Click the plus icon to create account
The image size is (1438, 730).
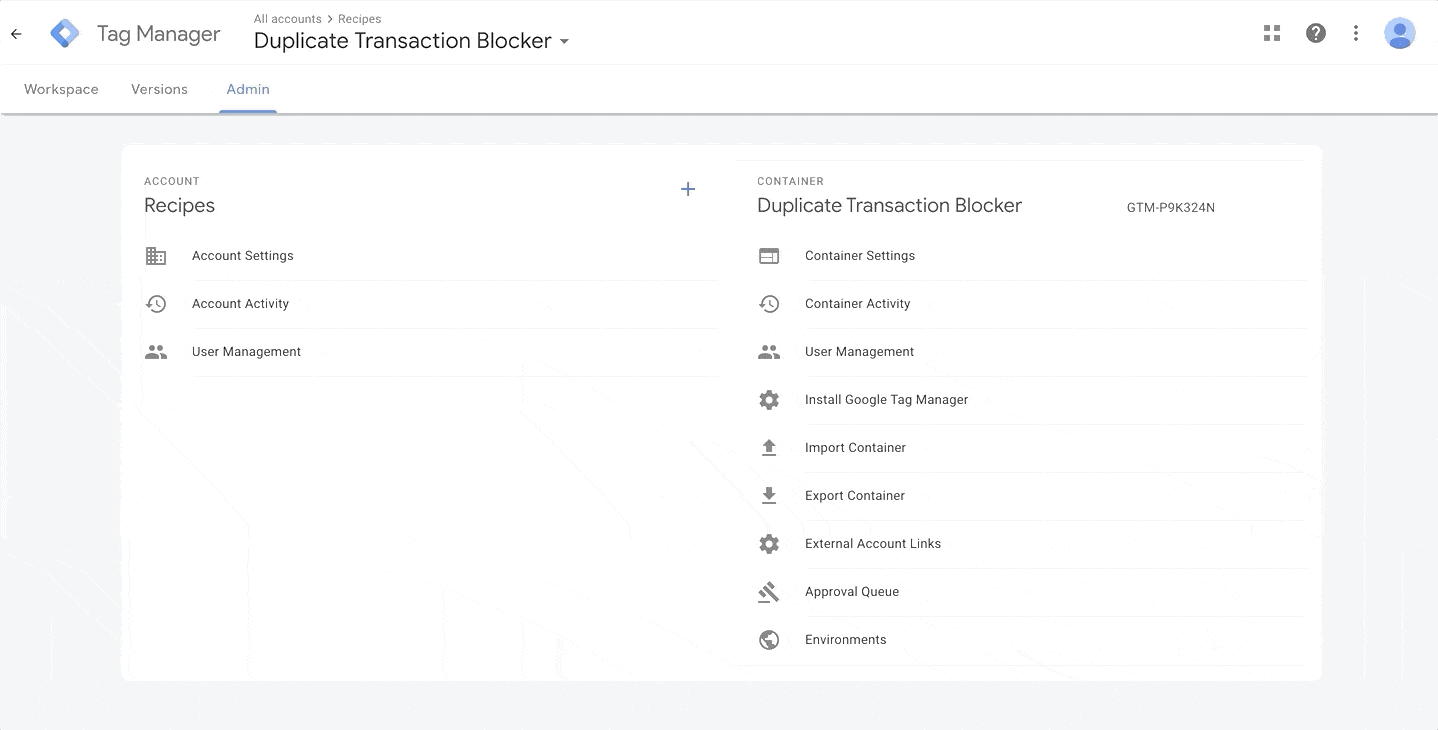pyautogui.click(x=688, y=189)
